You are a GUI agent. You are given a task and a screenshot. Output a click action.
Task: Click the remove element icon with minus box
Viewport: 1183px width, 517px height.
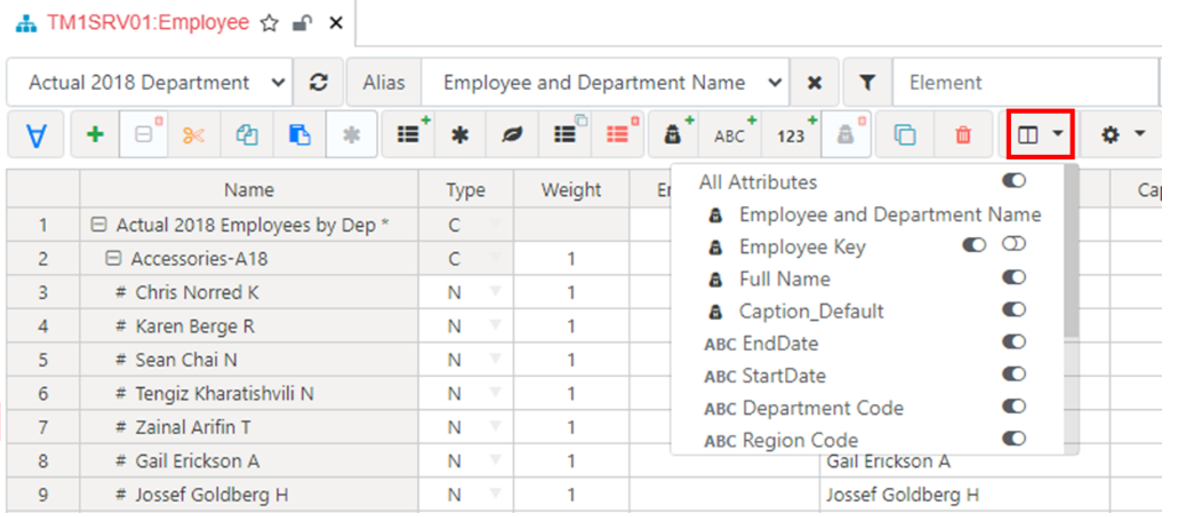click(144, 135)
